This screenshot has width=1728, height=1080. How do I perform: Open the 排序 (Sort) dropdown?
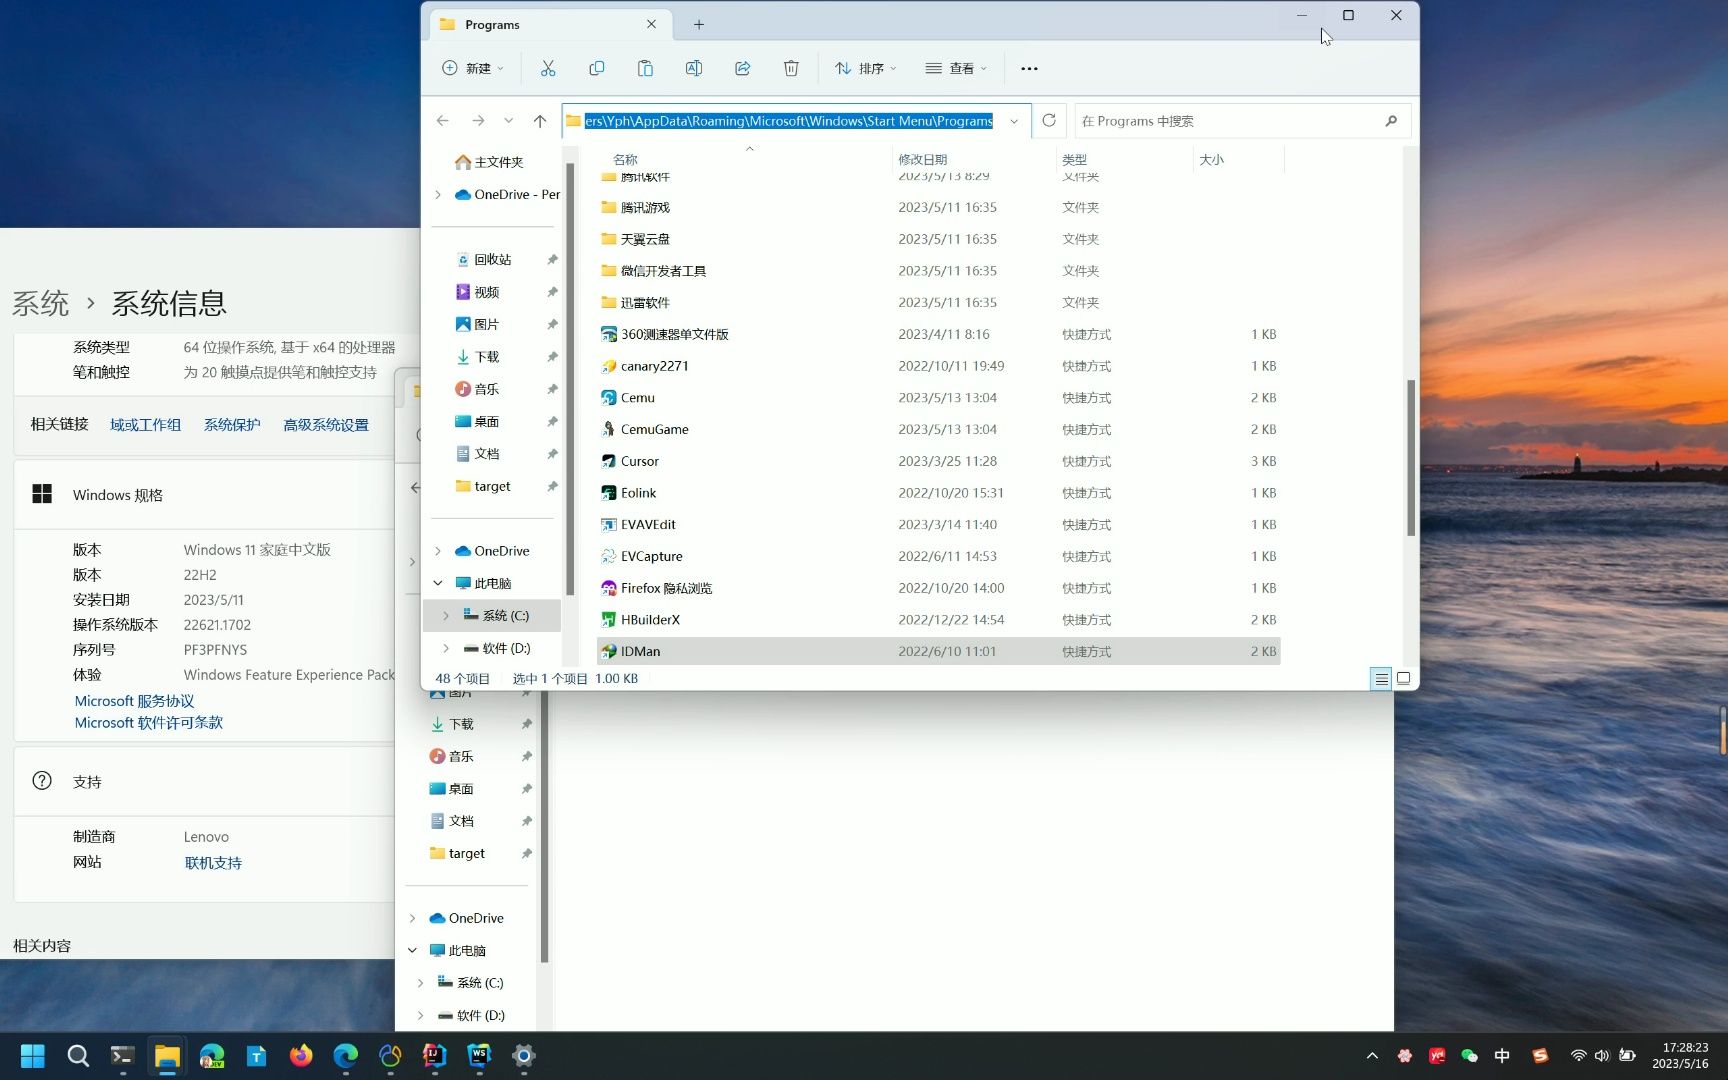point(866,68)
